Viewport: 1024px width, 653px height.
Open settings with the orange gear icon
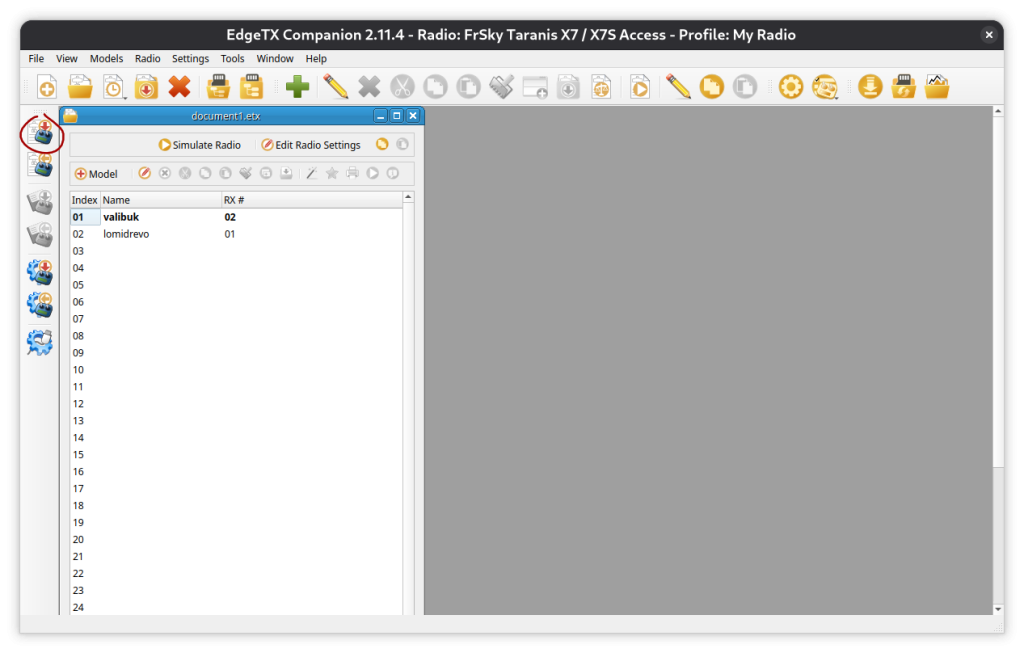tap(791, 87)
